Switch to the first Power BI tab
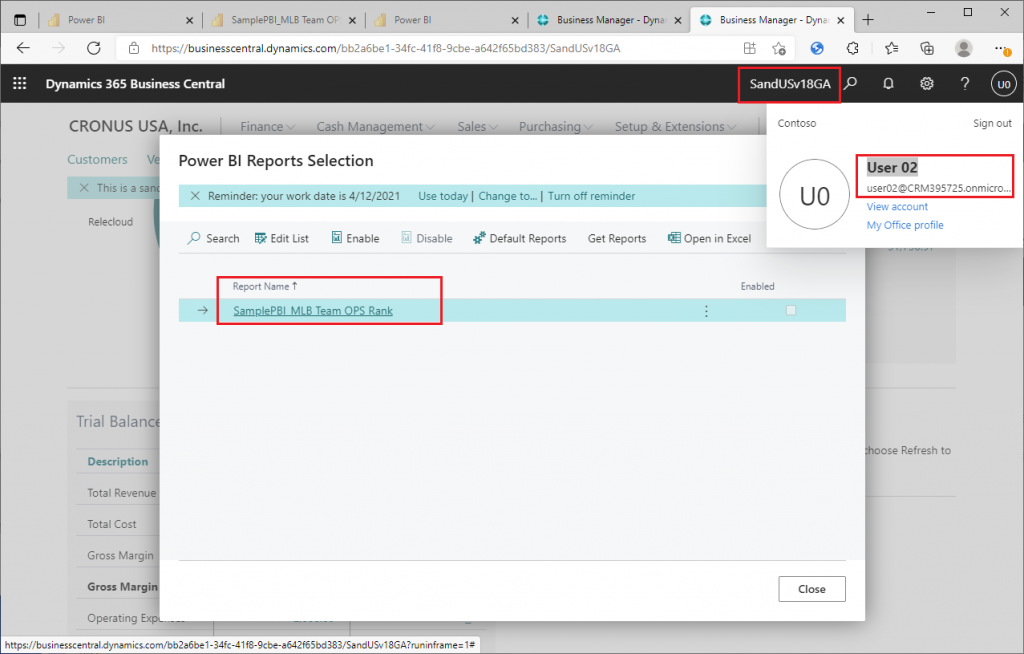This screenshot has height=654, width=1024. (121, 20)
